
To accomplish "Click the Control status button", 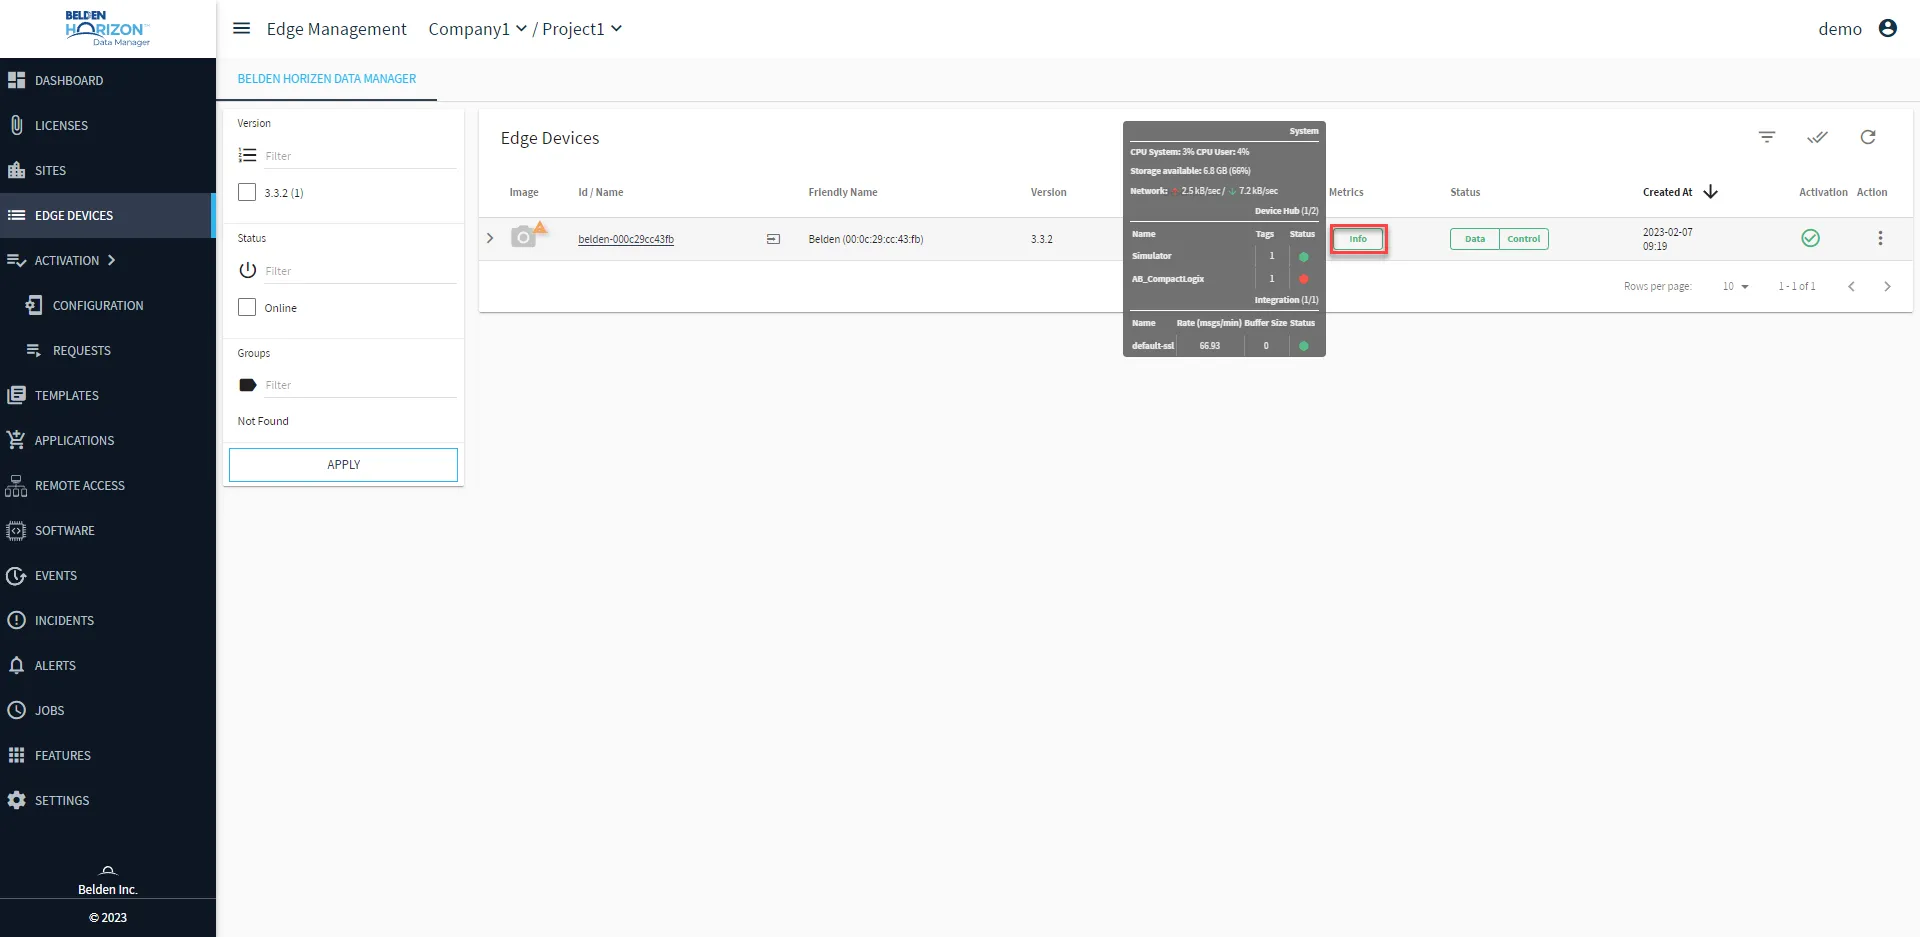I will pos(1524,239).
